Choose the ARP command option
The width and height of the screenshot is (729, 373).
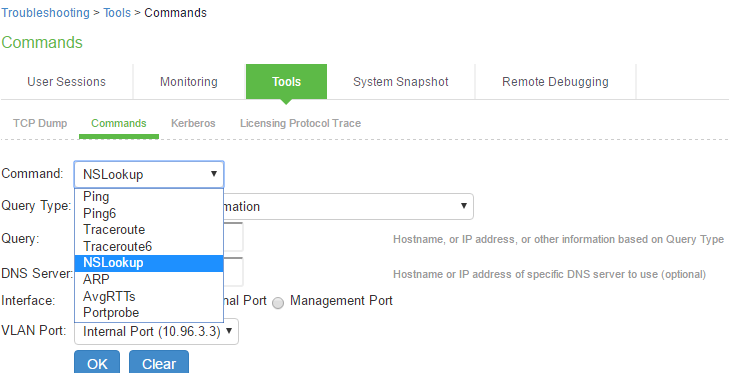149,280
